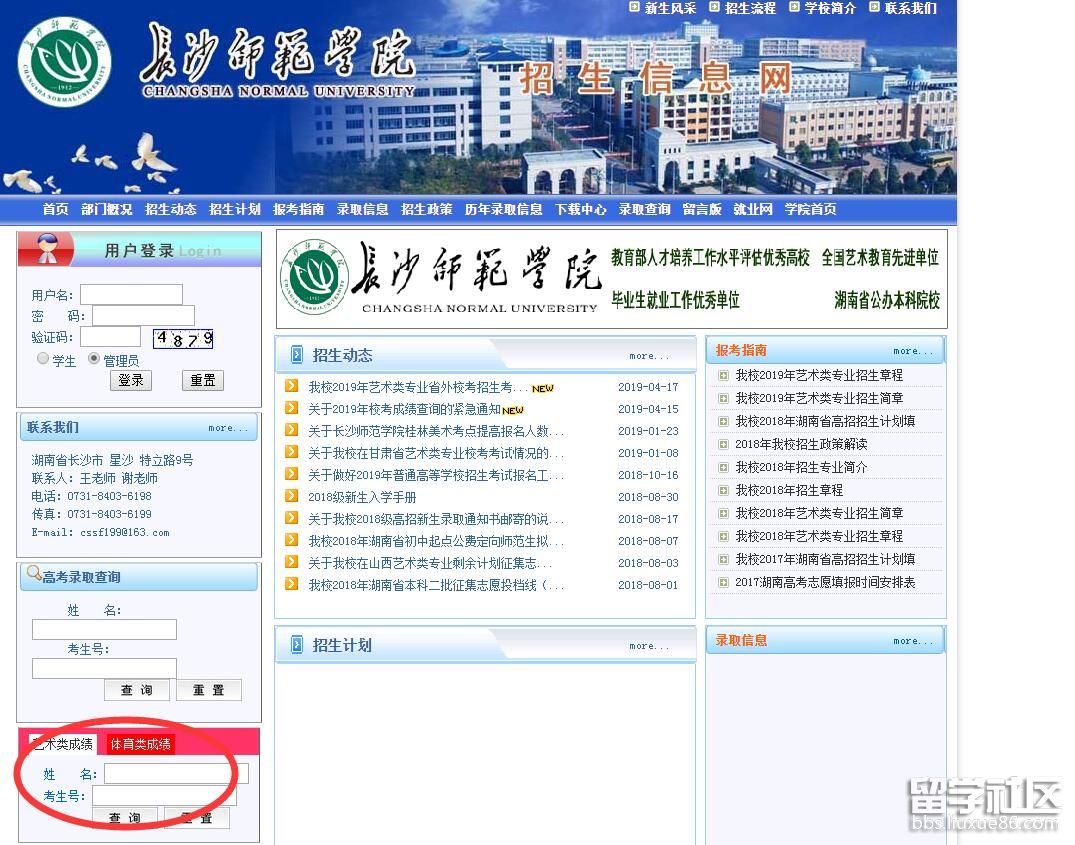1075x845 pixels.
Task: Click the magnifier icon in 高考录取查询
Action: tap(34, 575)
